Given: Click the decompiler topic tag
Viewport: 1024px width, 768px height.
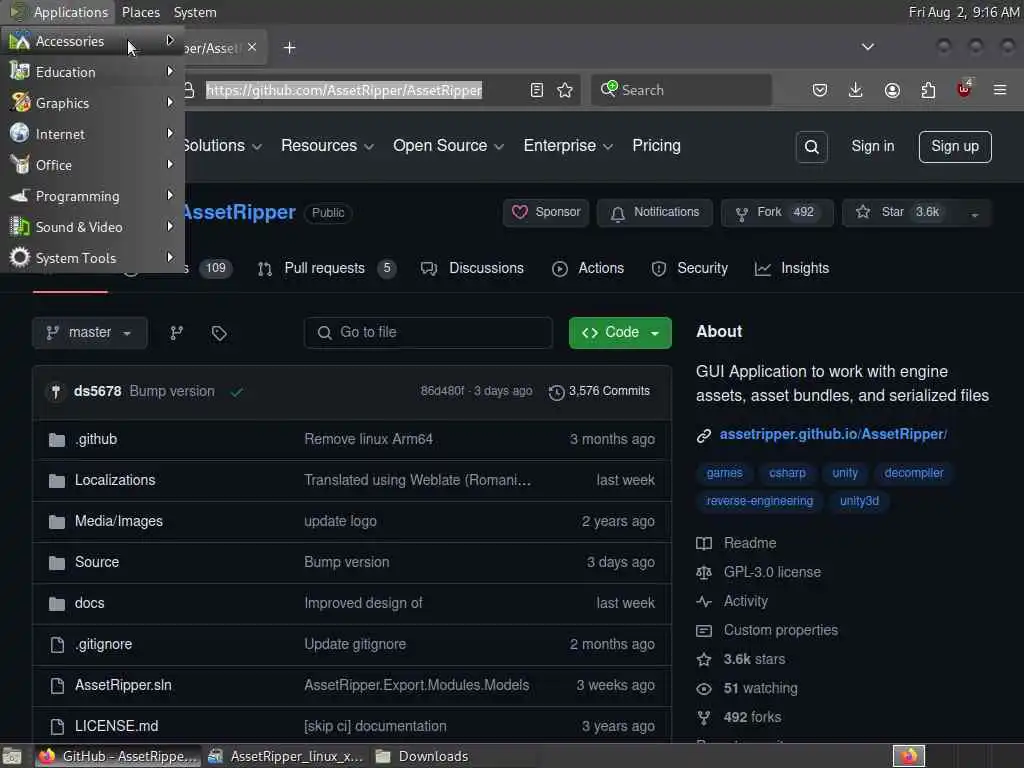Looking at the screenshot, I should click(914, 473).
